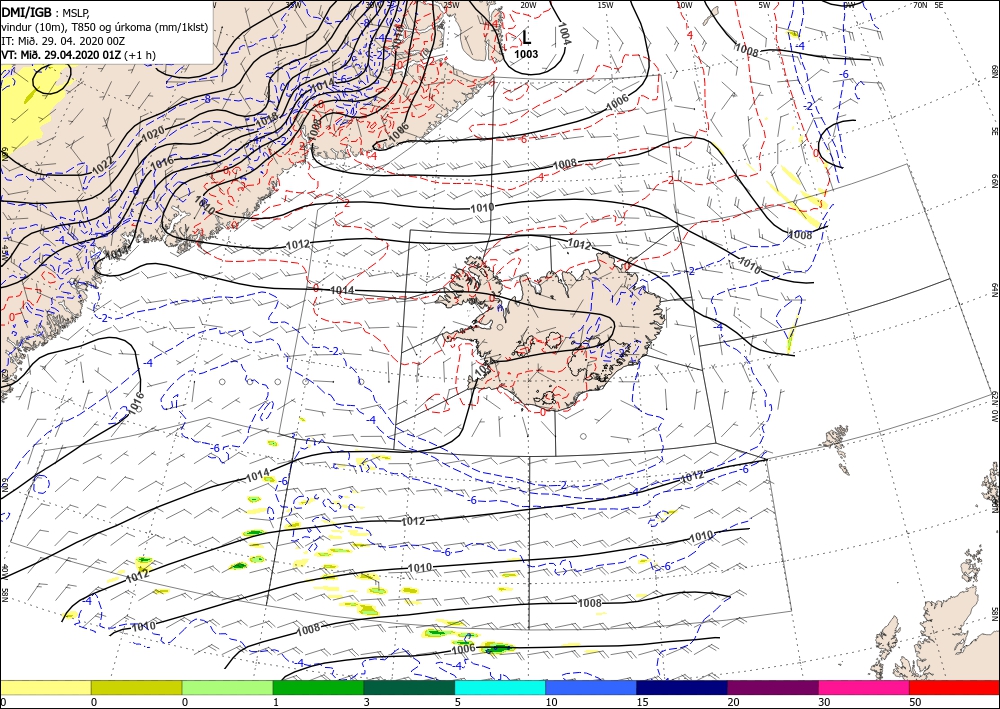Click the olive-yellow legend swatch

point(136,687)
